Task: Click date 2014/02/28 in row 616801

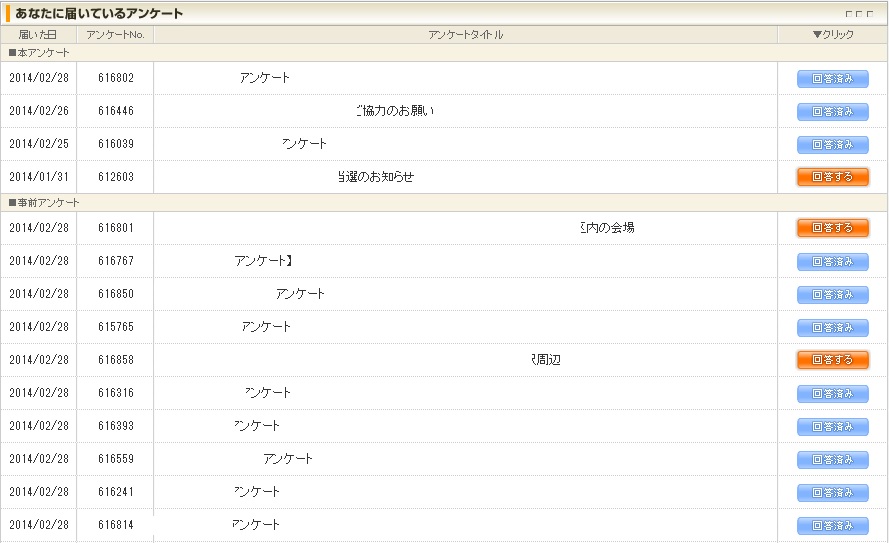Action: [x=39, y=228]
